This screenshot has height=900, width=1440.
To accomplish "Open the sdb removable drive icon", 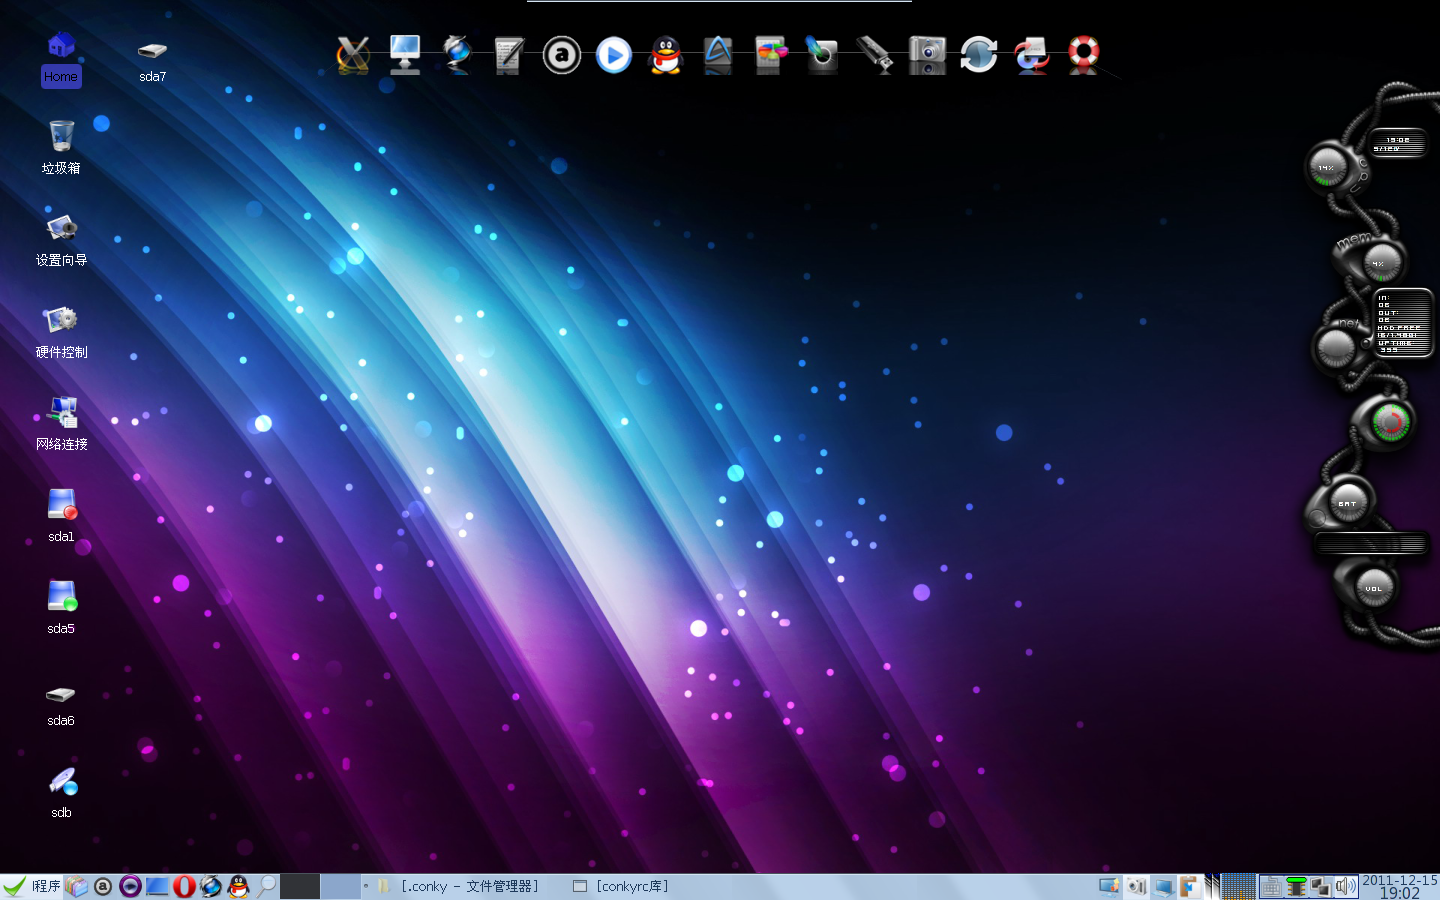I will [x=61, y=791].
